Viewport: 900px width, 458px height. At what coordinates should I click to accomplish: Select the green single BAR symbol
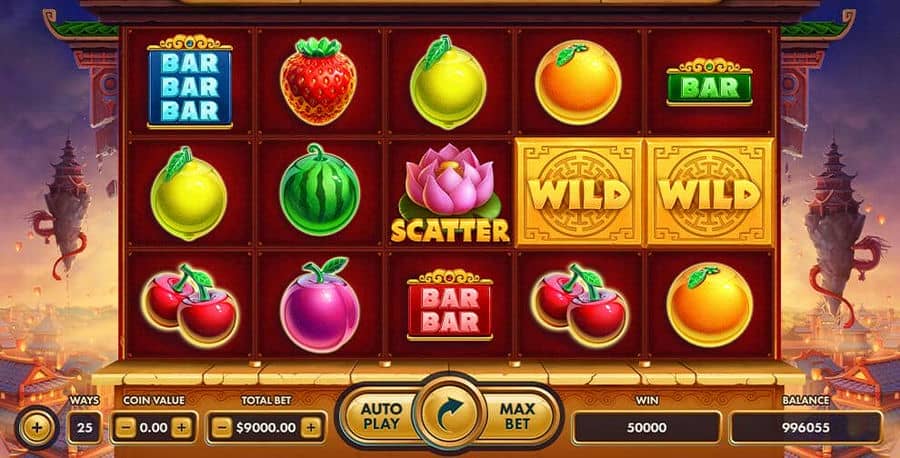click(x=709, y=82)
